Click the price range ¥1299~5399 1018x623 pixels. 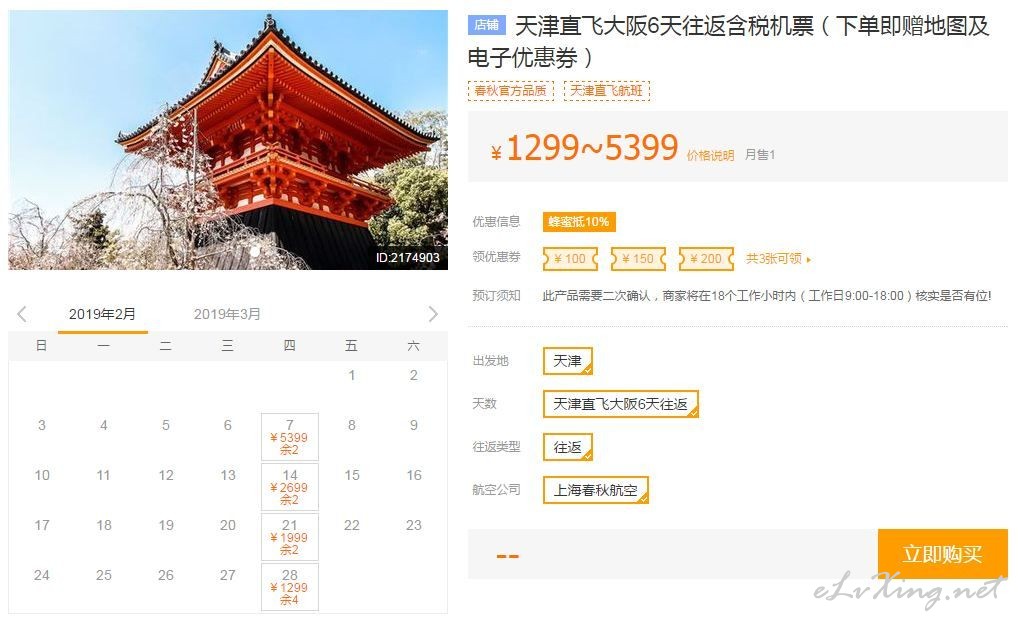[x=584, y=148]
